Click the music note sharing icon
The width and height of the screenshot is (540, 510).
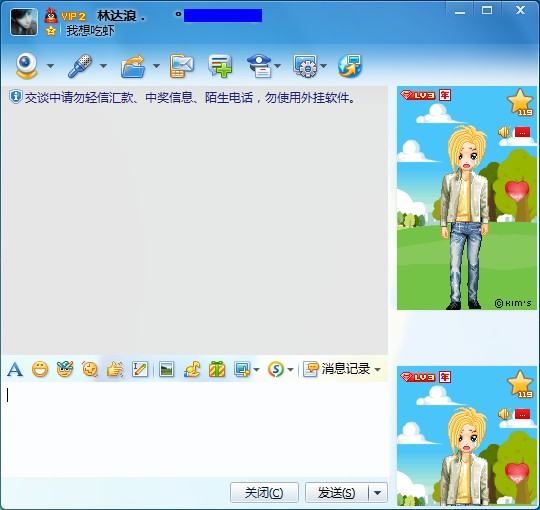pyautogui.click(x=192, y=370)
